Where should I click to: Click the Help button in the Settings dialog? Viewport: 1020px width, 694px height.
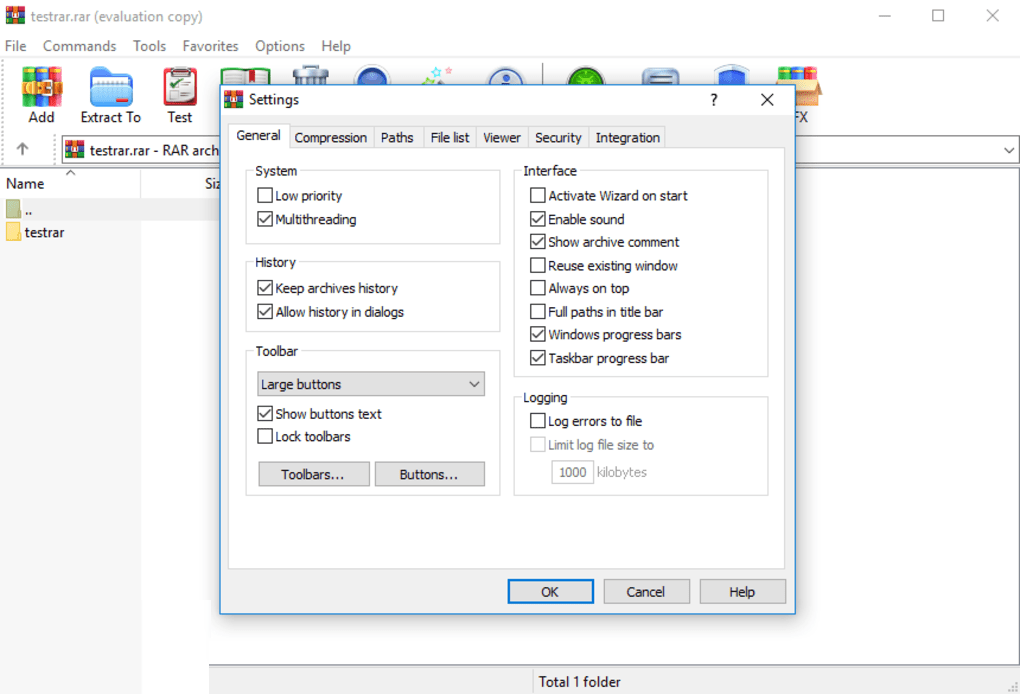tap(742, 591)
